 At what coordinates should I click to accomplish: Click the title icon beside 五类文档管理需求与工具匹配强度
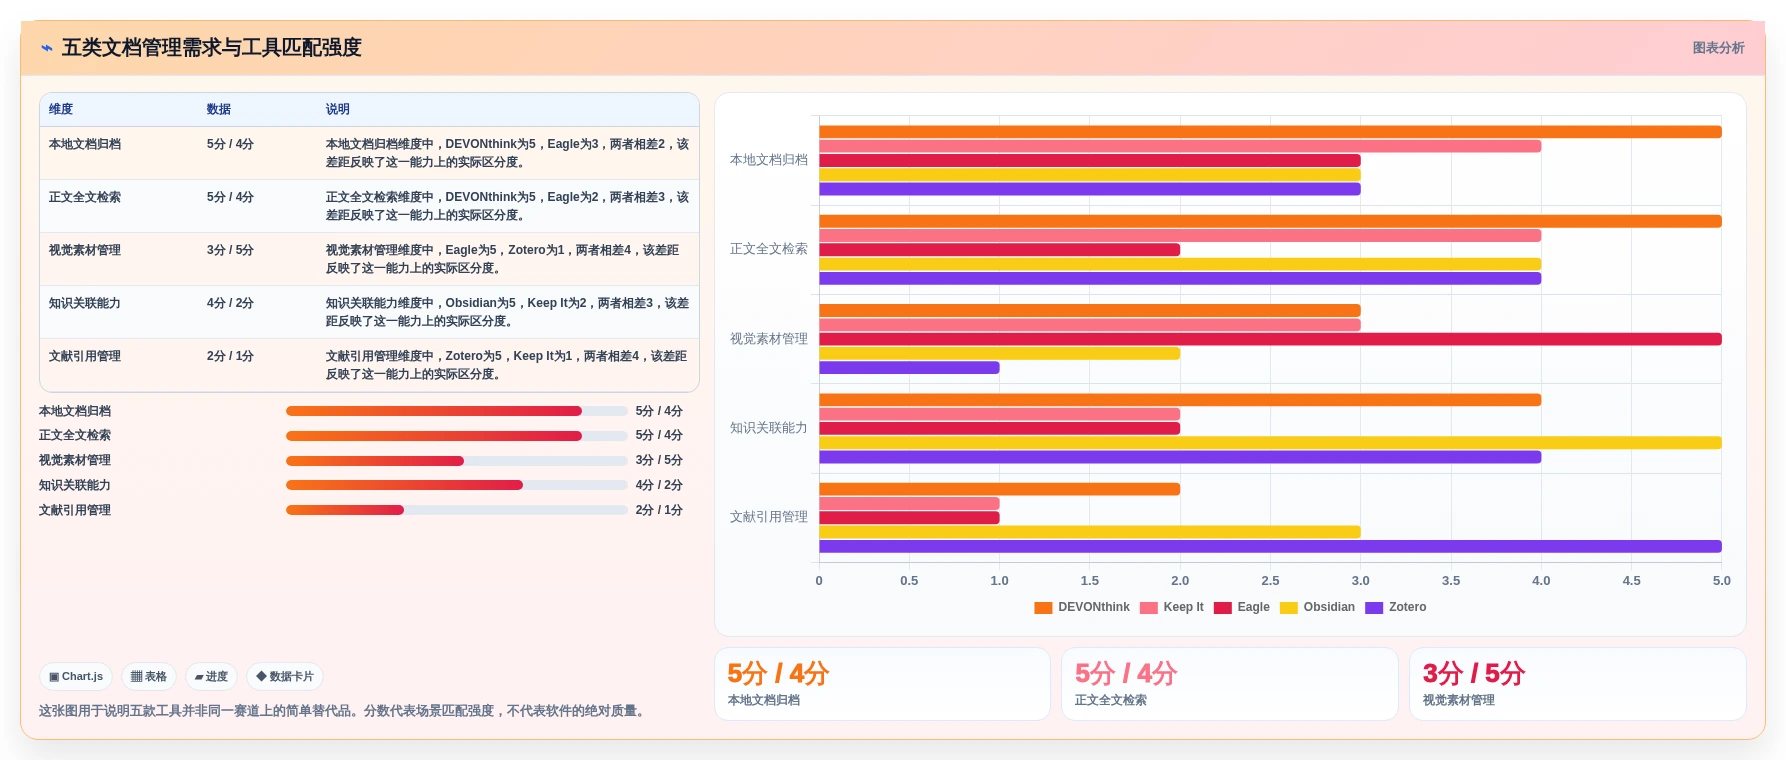point(46,48)
